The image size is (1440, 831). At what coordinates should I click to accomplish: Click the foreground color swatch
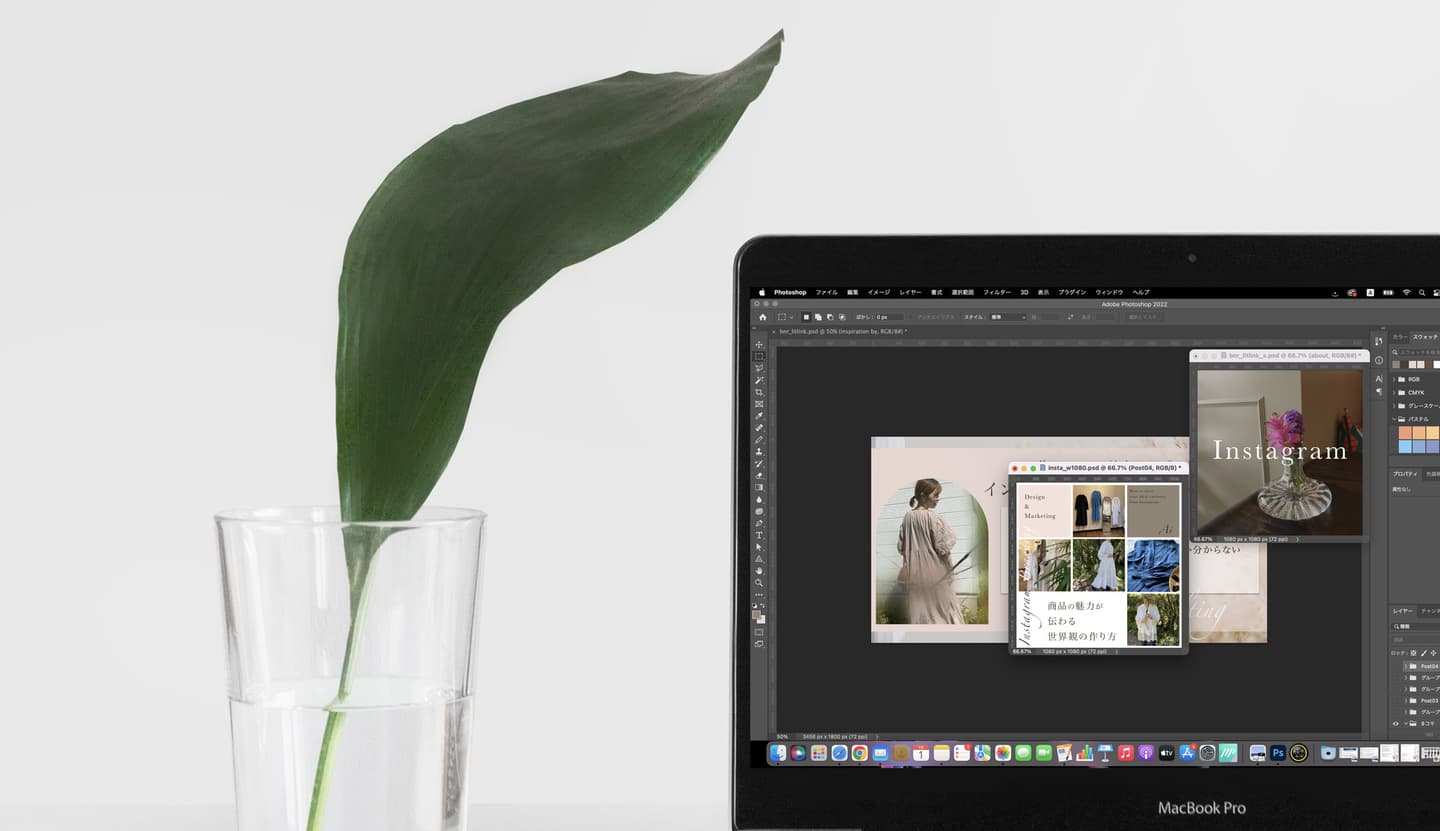pyautogui.click(x=757, y=615)
